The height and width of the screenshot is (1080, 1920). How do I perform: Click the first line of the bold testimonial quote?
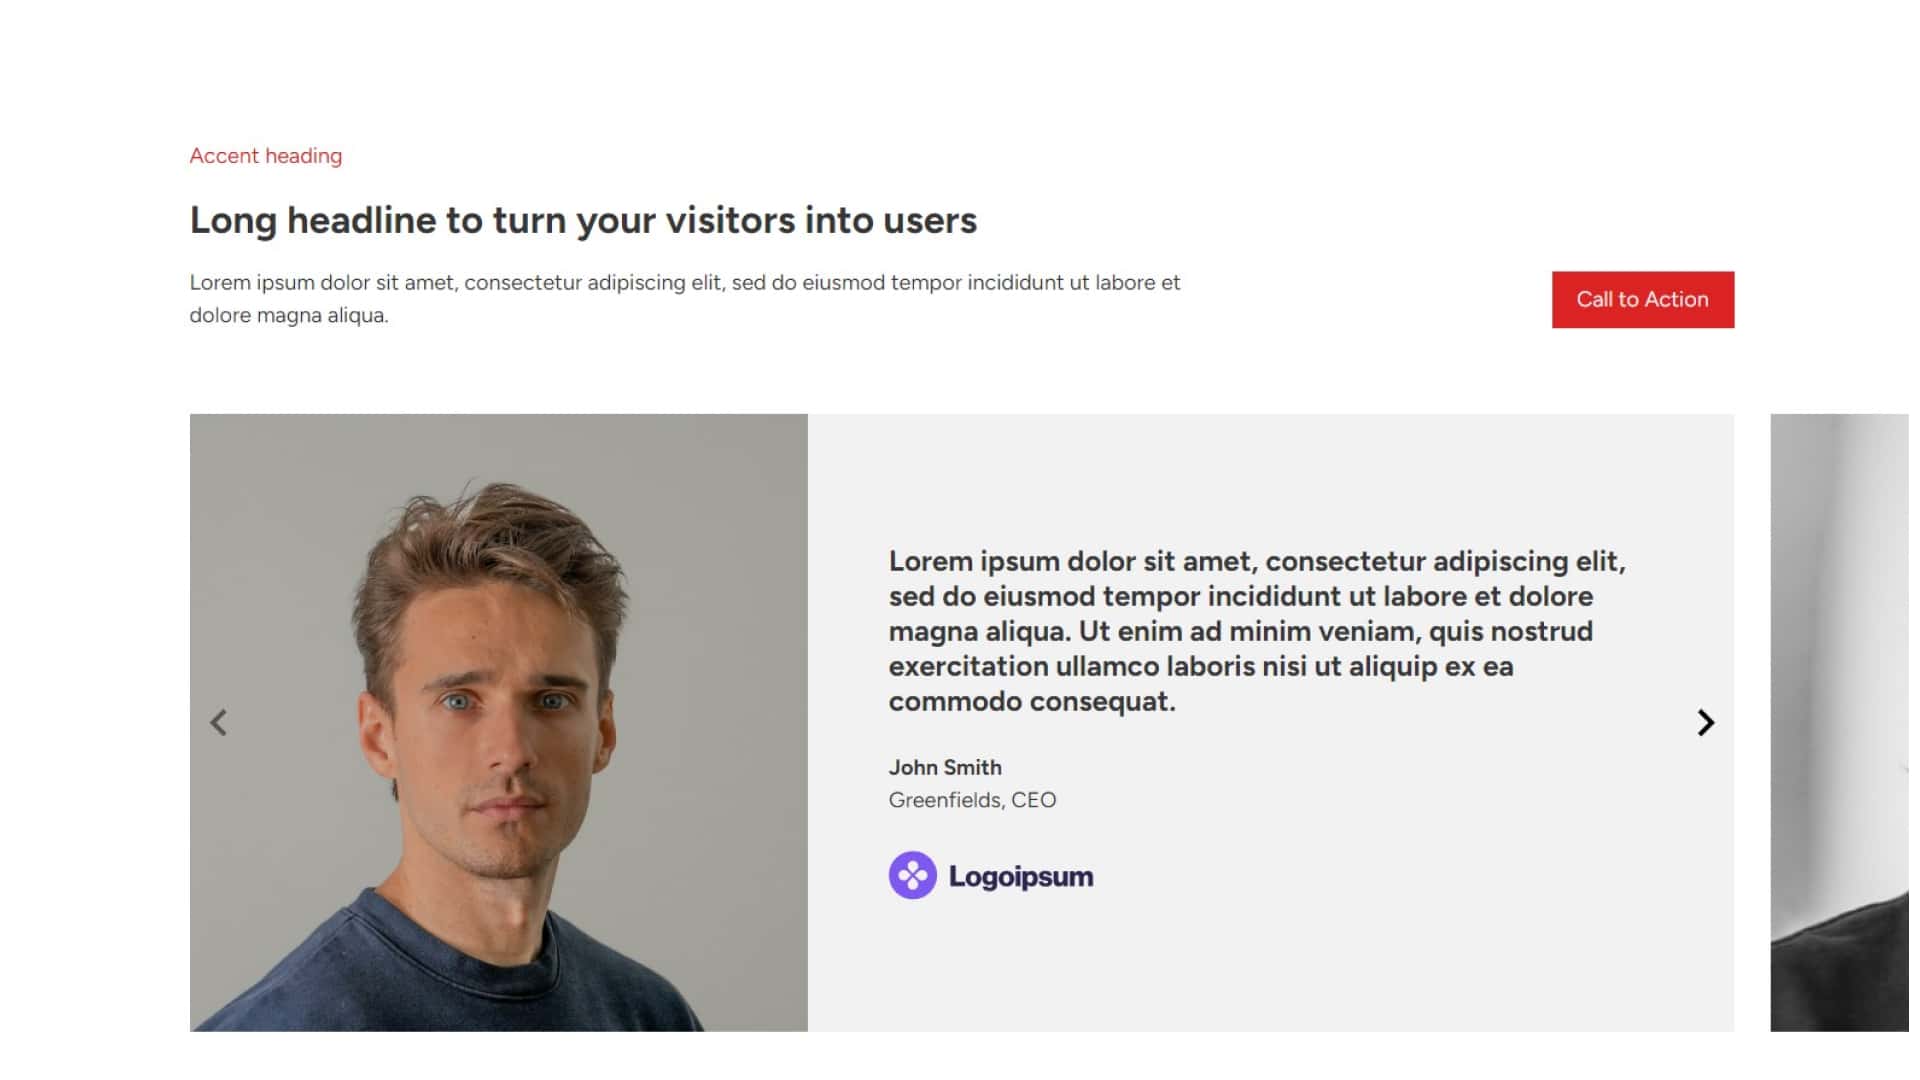[x=1256, y=562]
